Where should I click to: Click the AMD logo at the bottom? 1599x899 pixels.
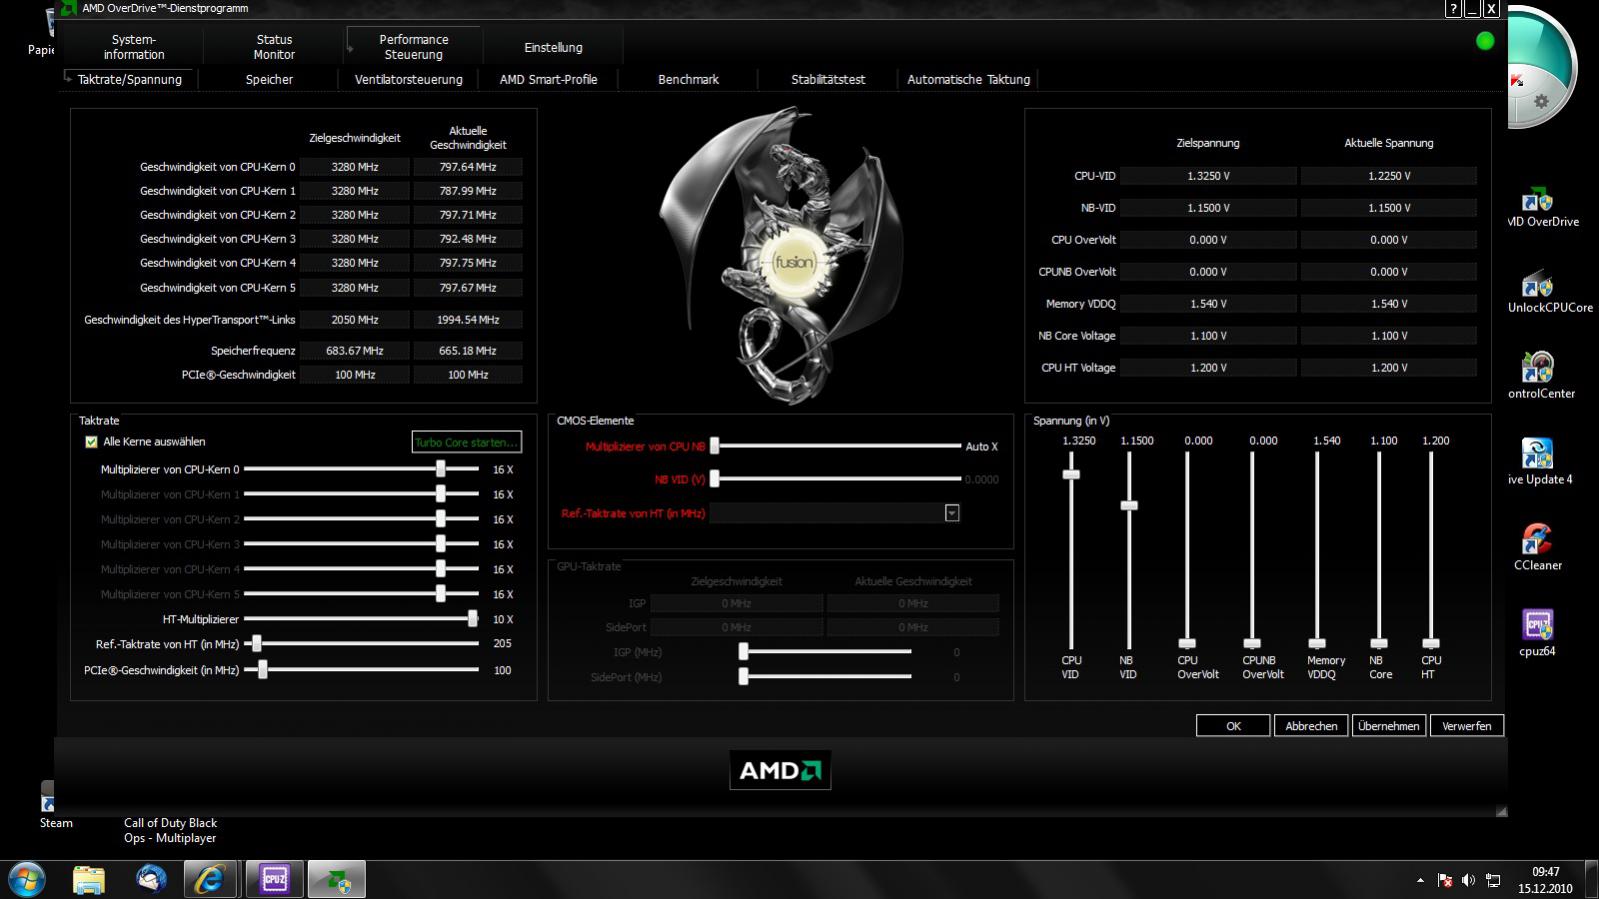coord(780,771)
